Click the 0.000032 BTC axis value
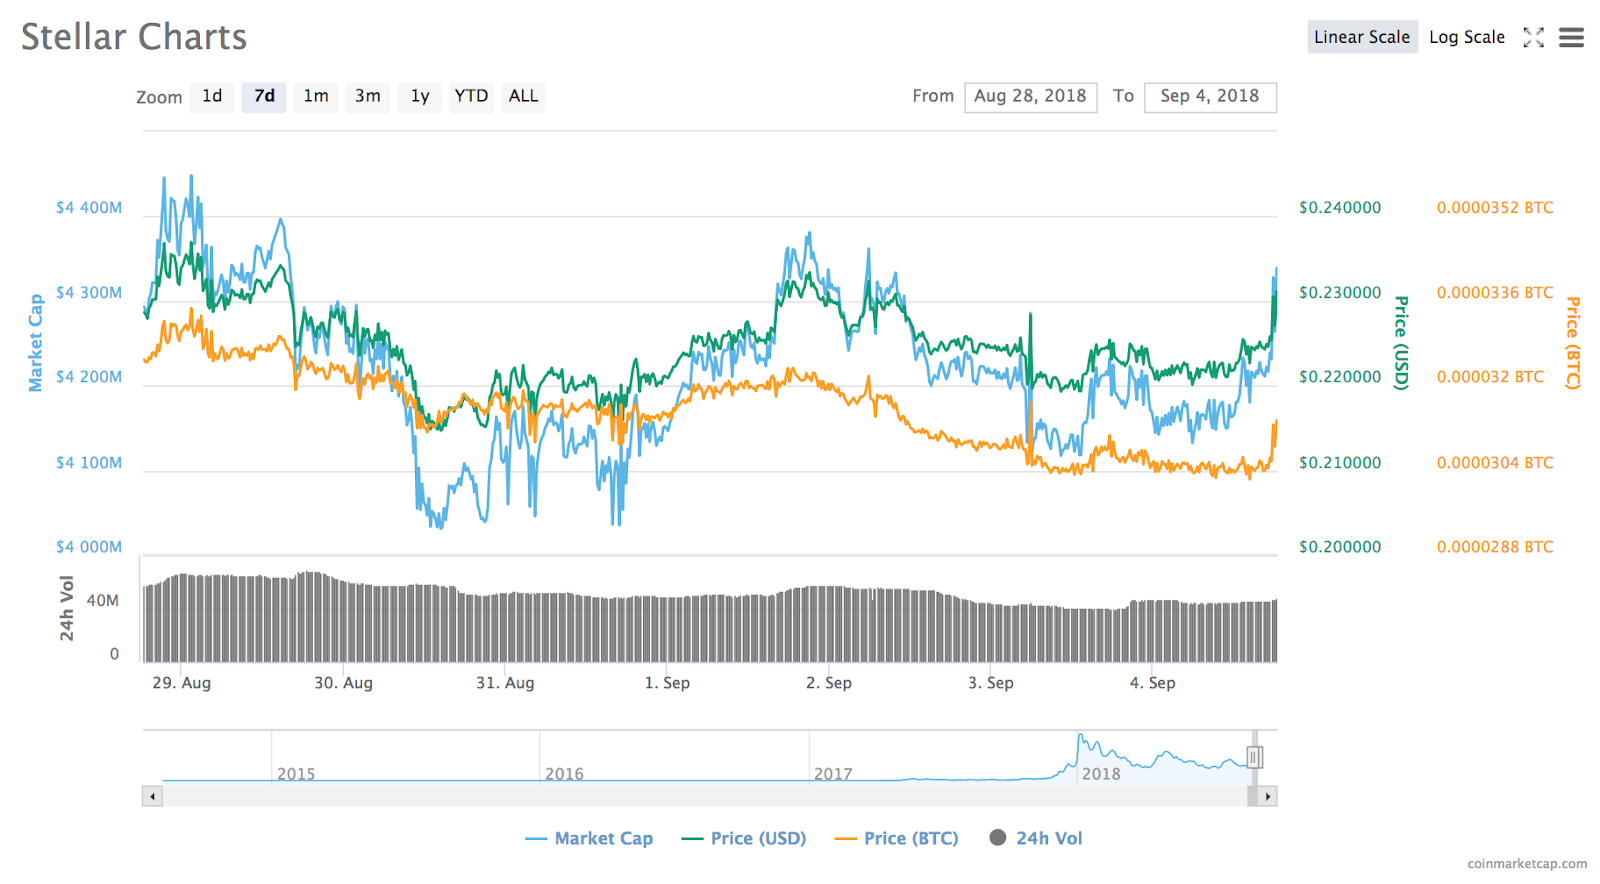This screenshot has width=1600, height=884. point(1490,377)
